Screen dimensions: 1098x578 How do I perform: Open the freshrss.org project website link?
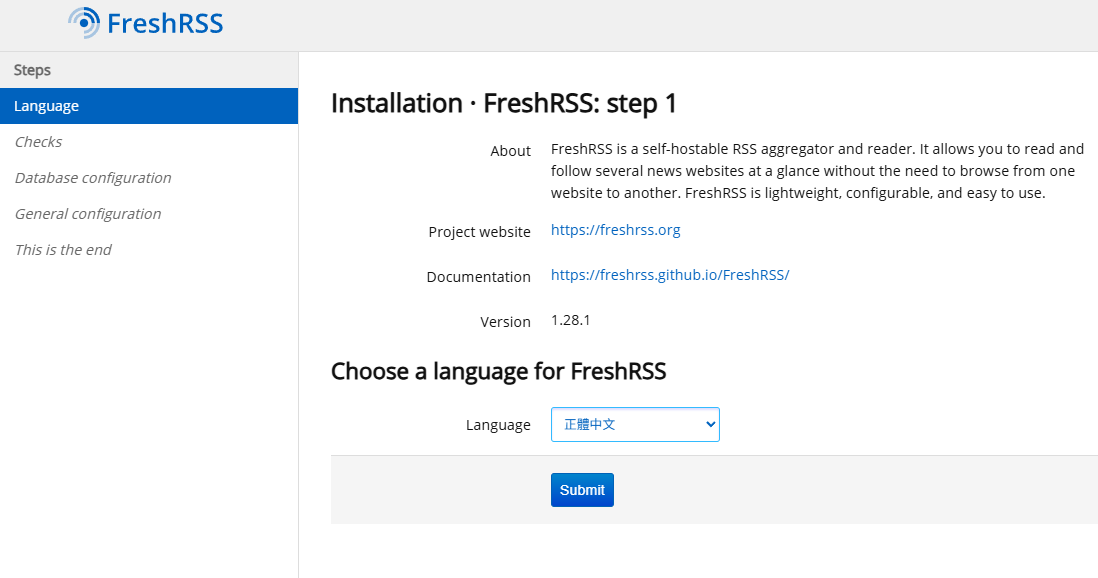tap(615, 230)
